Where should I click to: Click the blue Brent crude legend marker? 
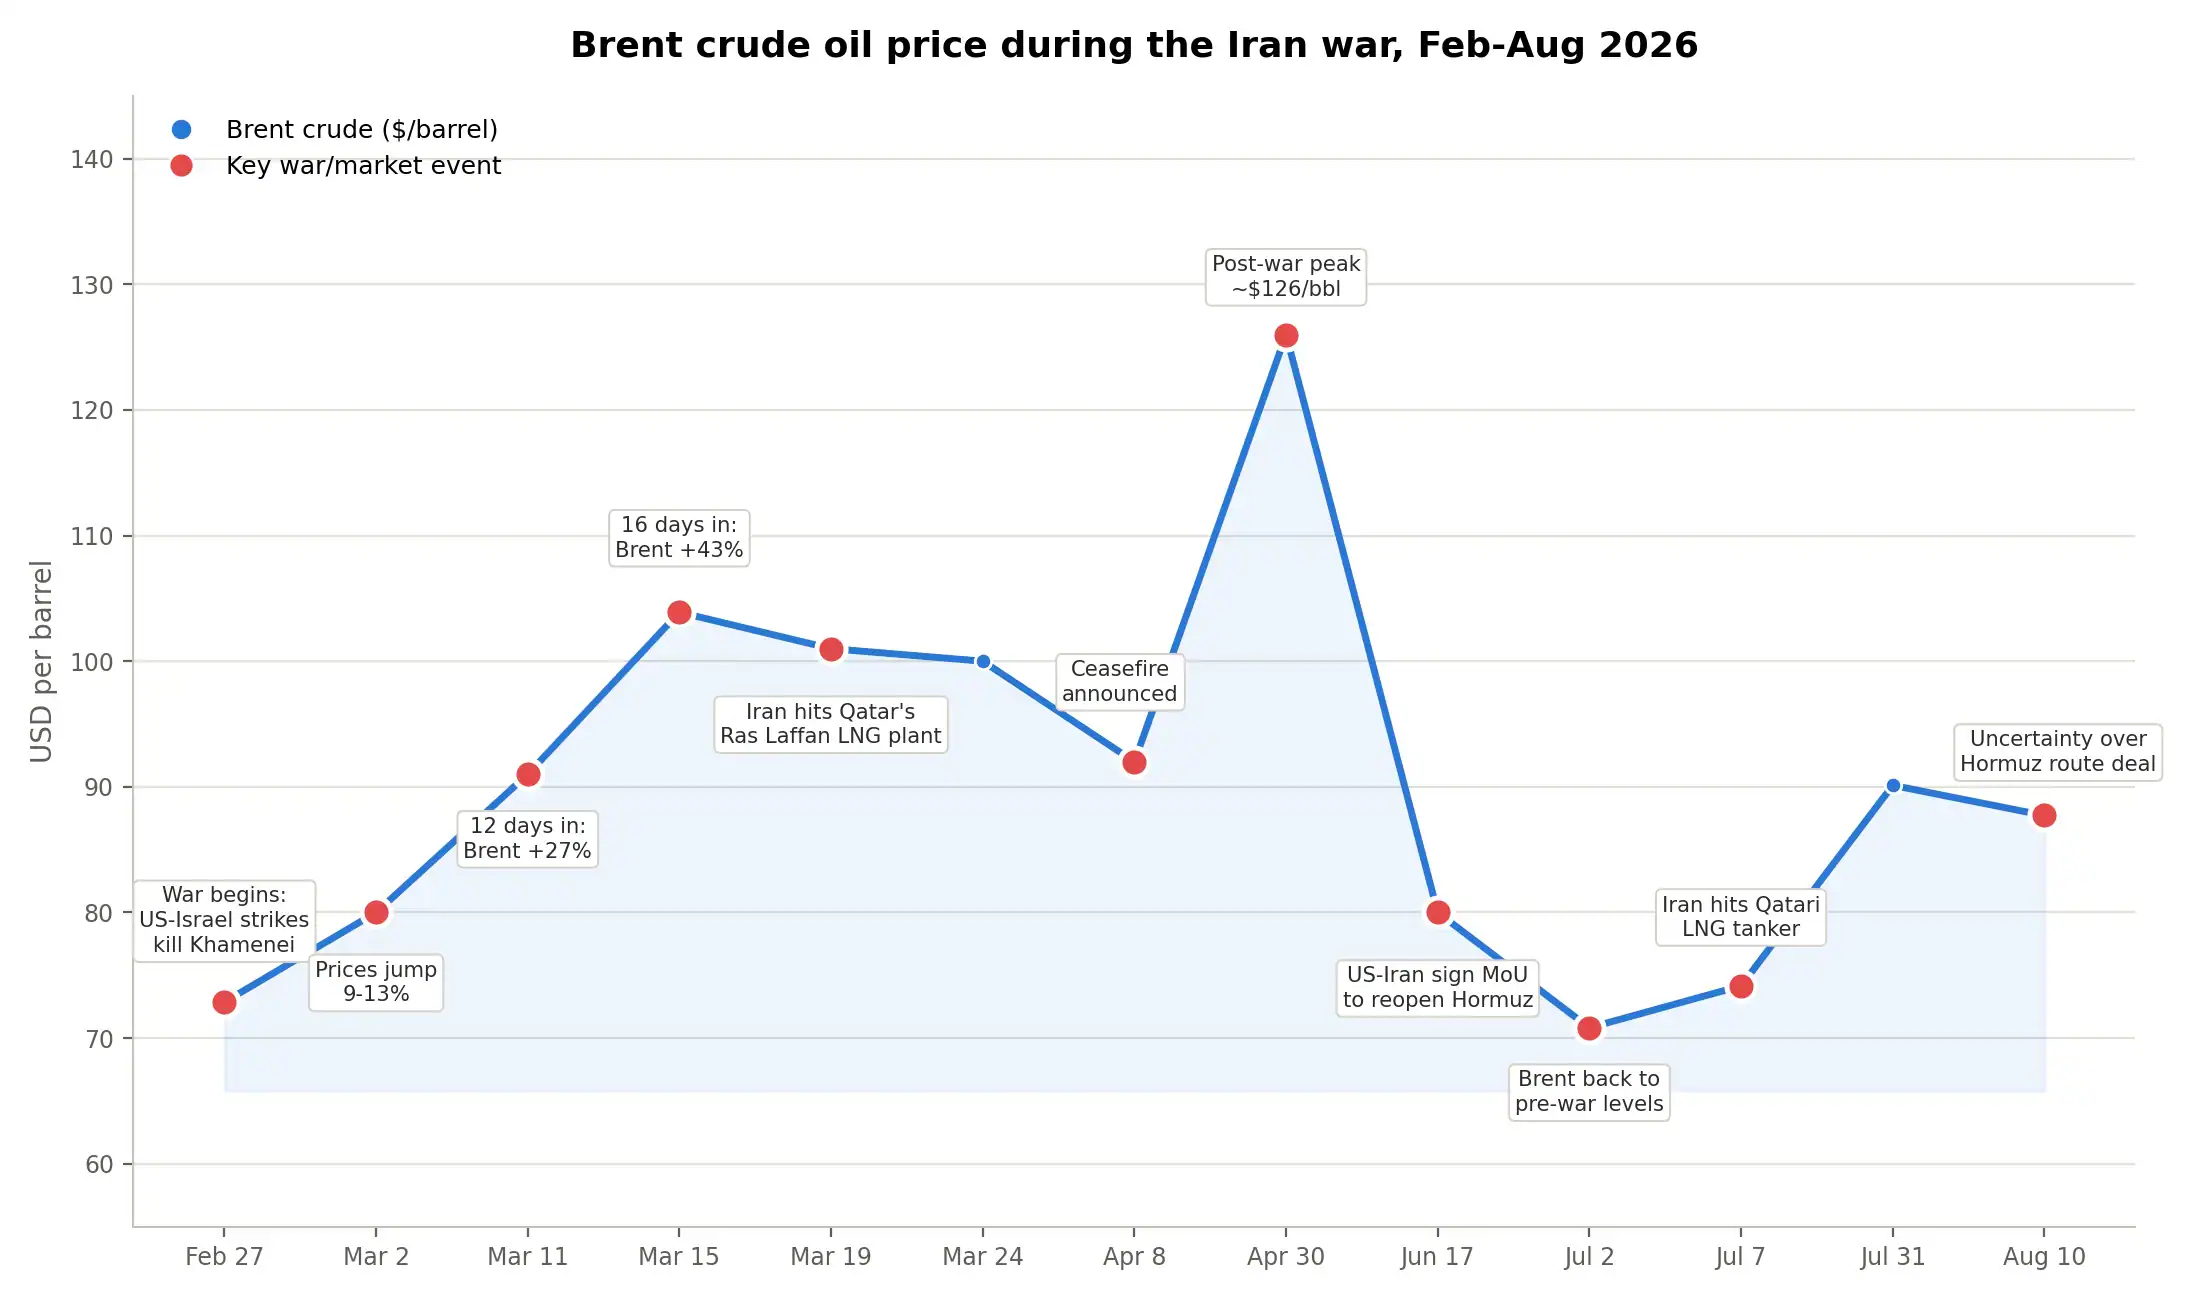point(181,129)
